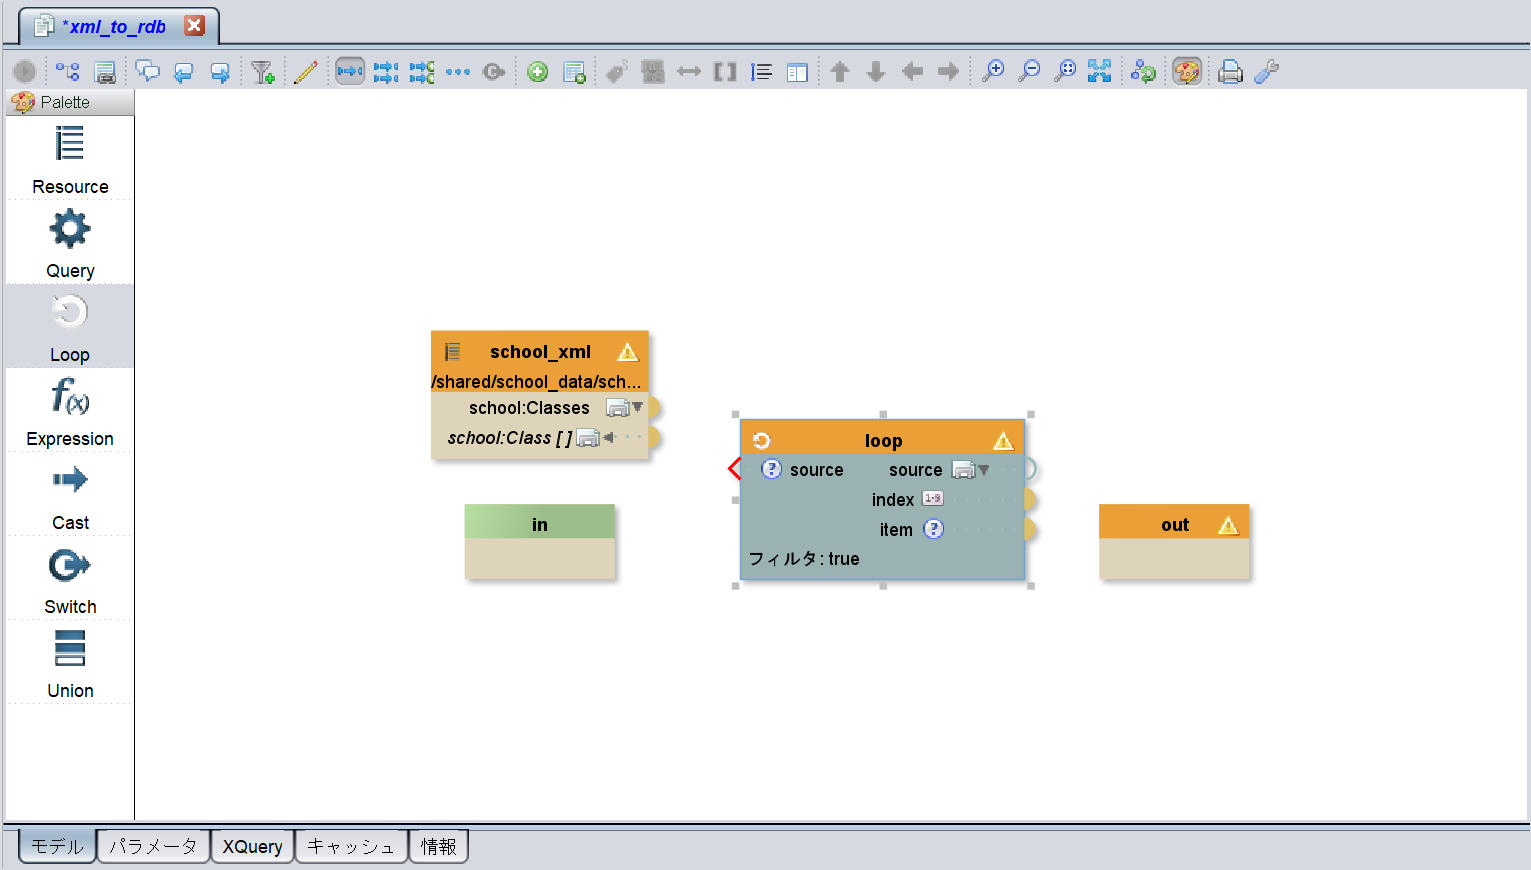The image size is (1531, 870).
Task: Click the next comment bubble icon
Action: click(220, 72)
